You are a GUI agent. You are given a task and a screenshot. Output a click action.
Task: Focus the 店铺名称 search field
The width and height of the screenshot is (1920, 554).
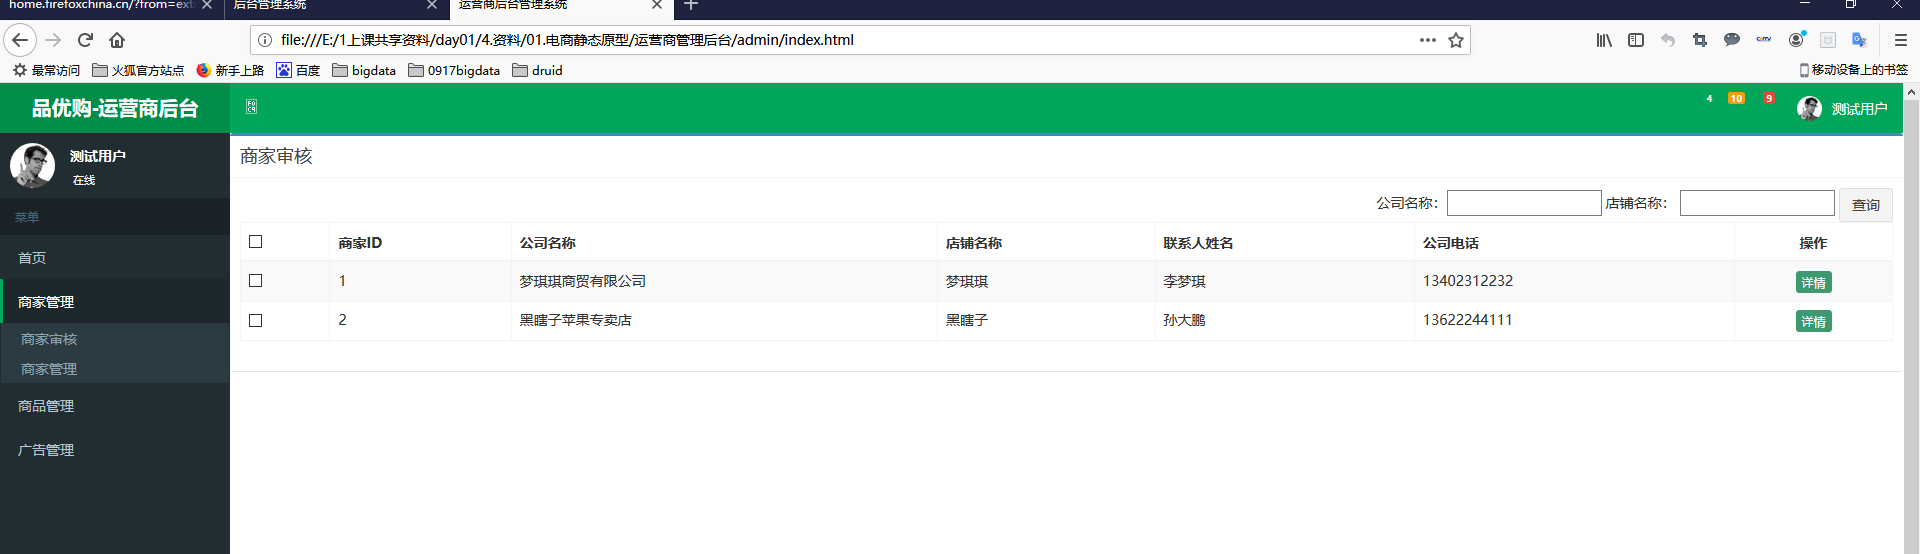coord(1757,203)
